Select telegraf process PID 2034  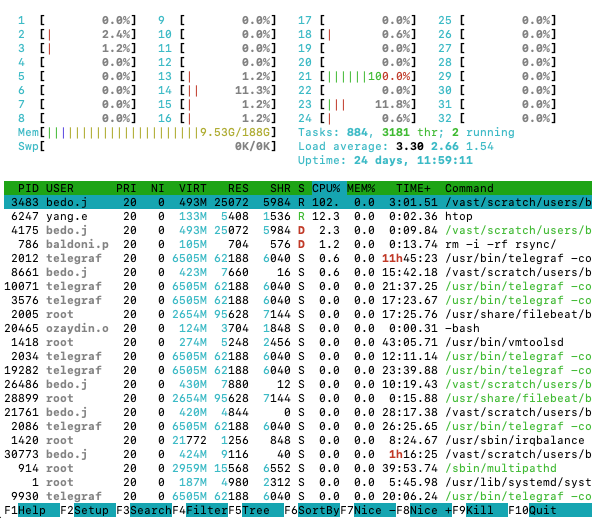(298, 356)
